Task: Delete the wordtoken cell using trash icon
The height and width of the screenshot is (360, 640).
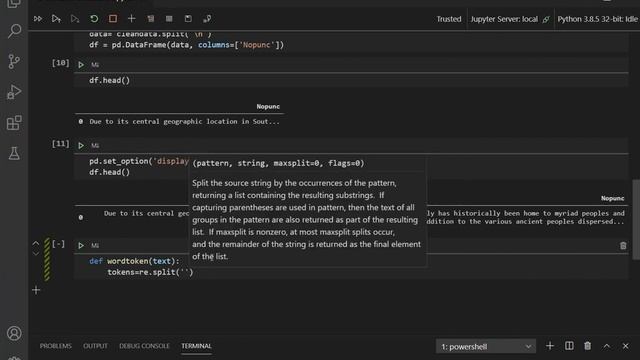Action: pos(623,246)
